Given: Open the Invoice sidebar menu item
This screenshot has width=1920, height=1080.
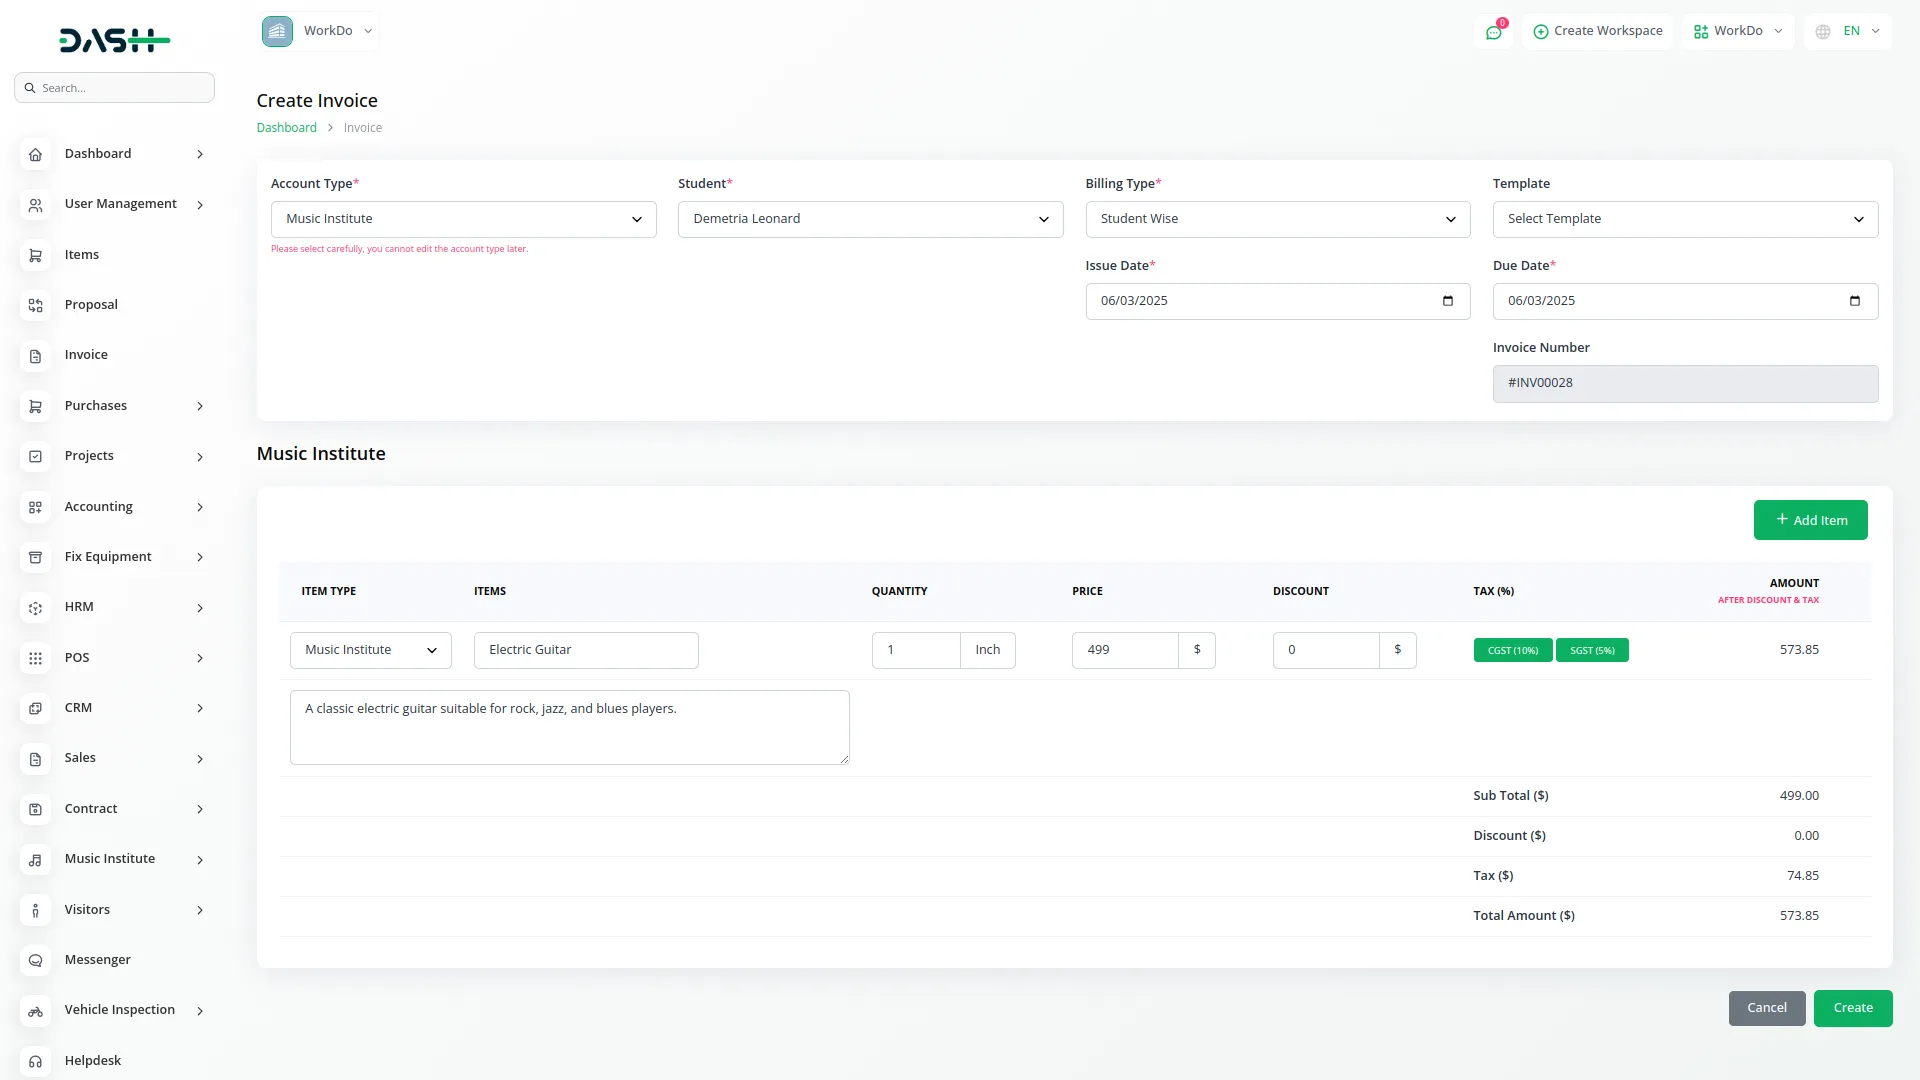Looking at the screenshot, I should (86, 355).
